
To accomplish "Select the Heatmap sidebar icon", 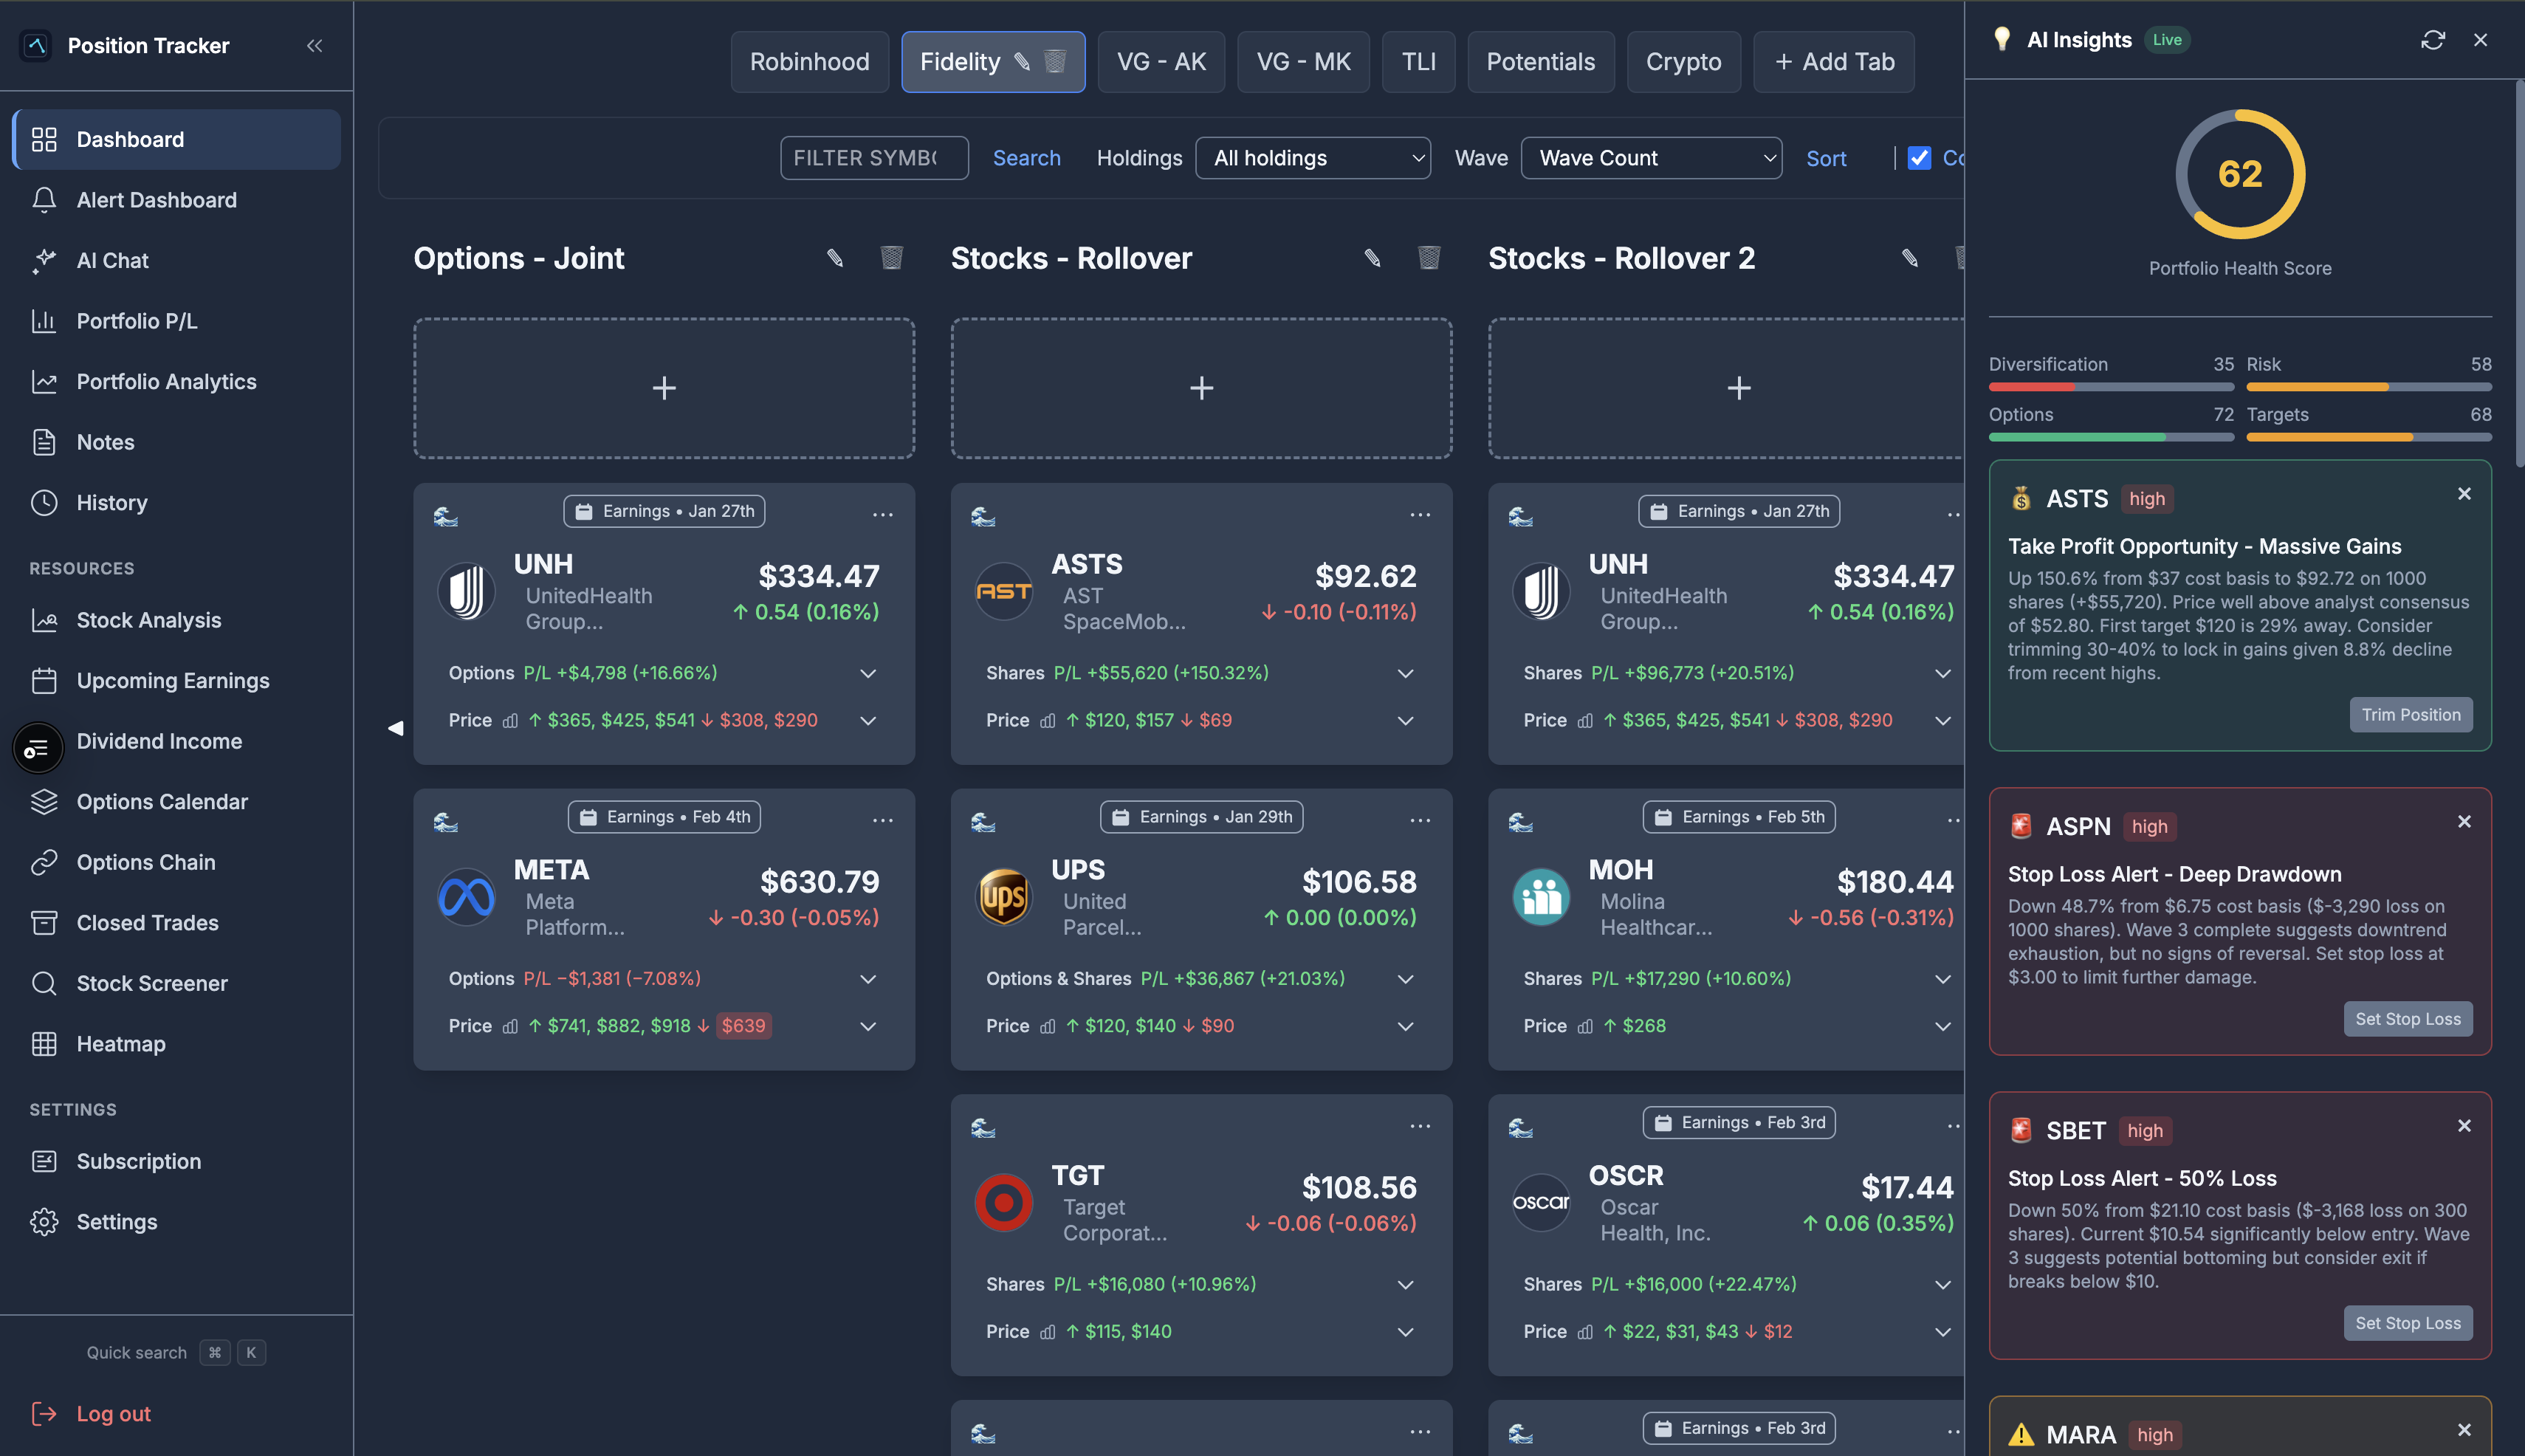I will click(44, 1043).
